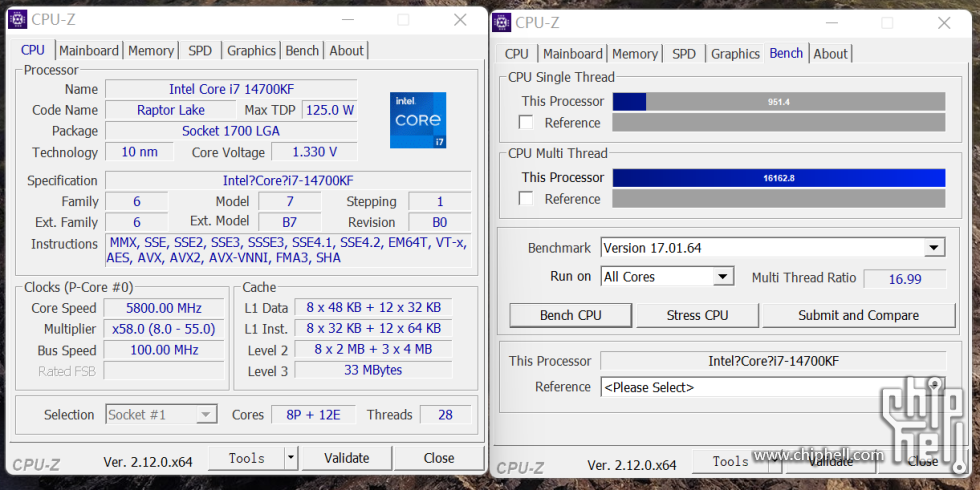Click the Stress CPU button
This screenshot has height=490, width=980.
[698, 316]
